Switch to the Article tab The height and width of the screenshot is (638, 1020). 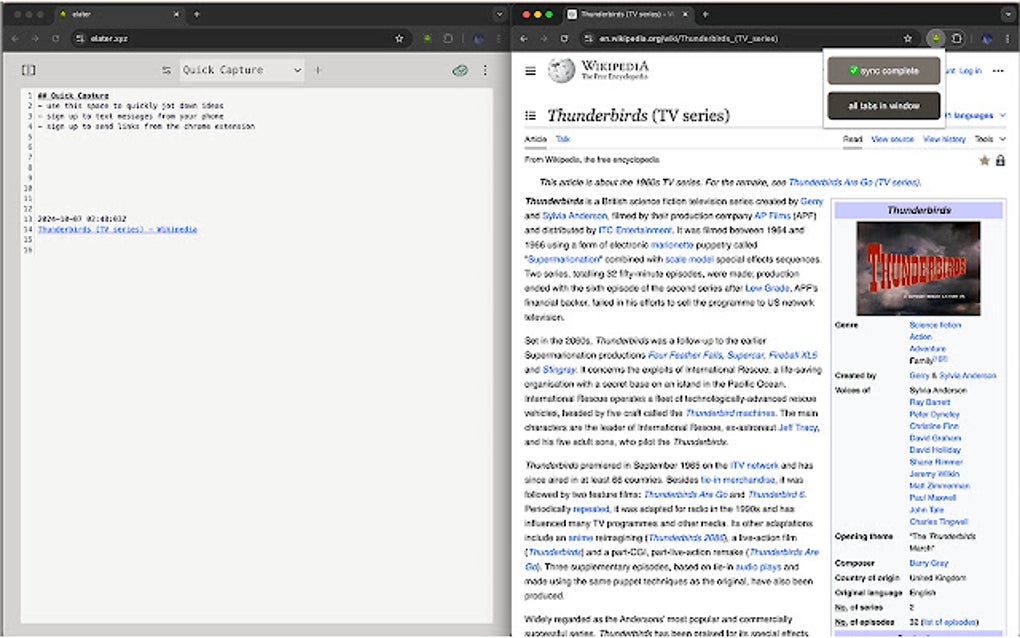coord(535,139)
